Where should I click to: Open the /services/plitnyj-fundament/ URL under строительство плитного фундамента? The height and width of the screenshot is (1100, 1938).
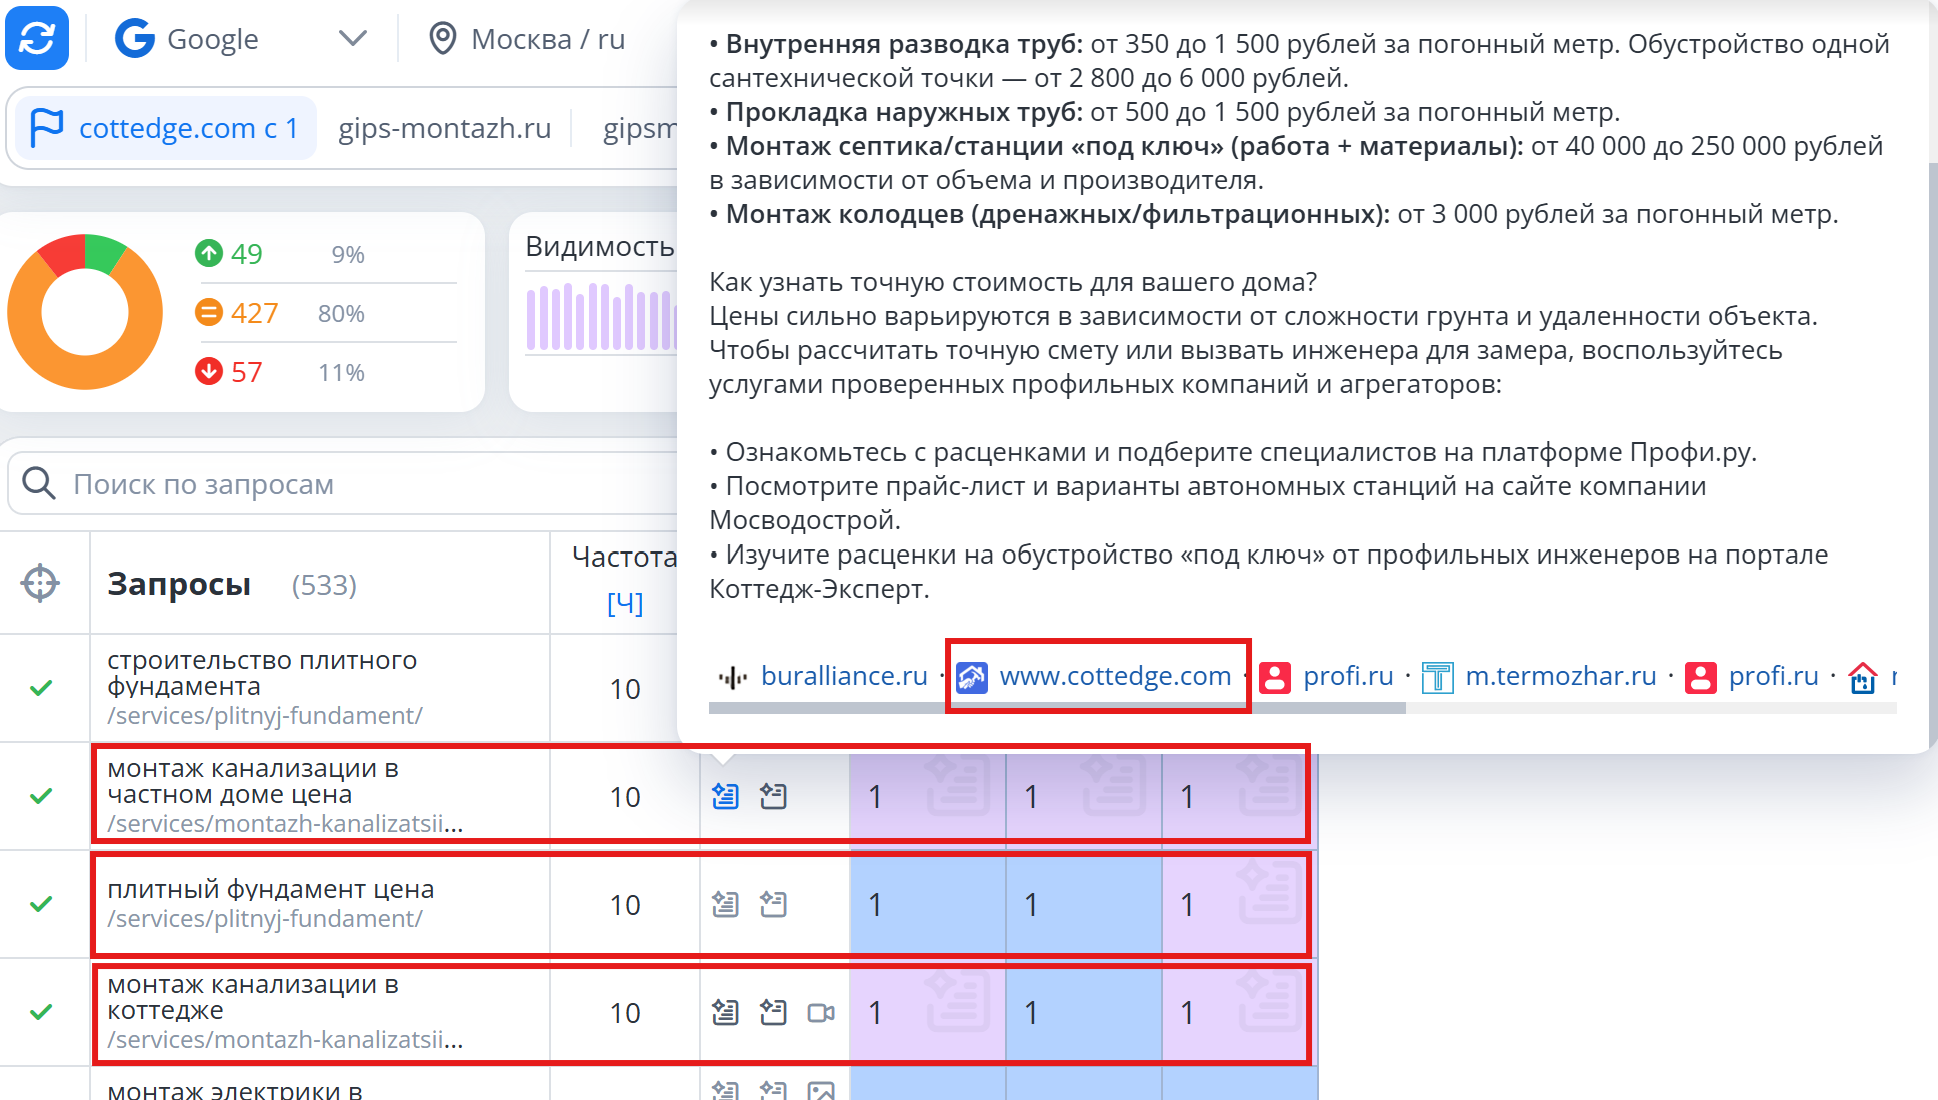265,716
